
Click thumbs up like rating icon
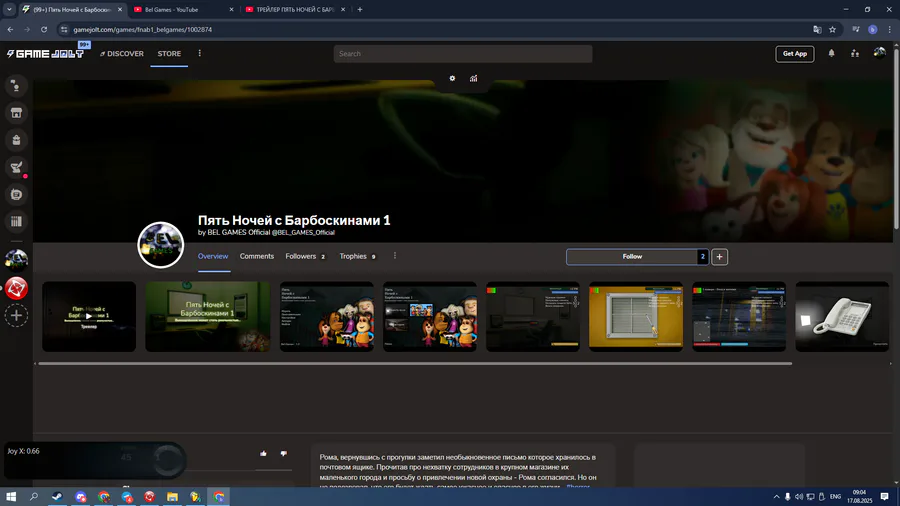[x=263, y=453]
